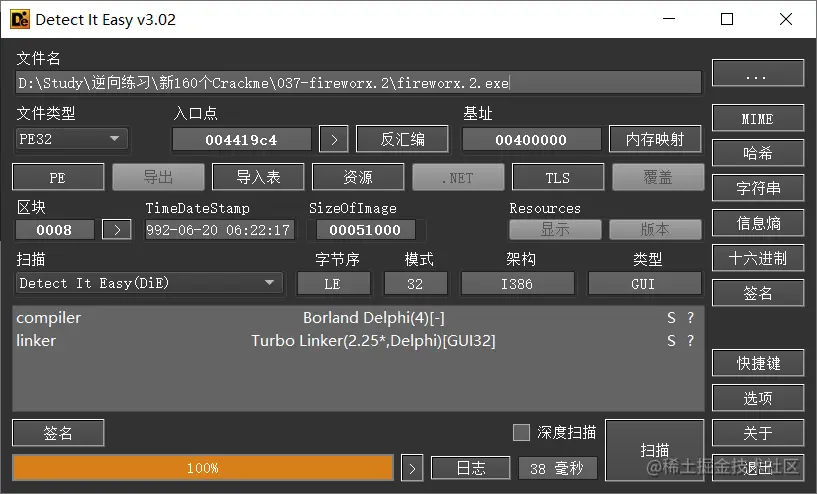Click the 覆盖 overlay button

658,177
